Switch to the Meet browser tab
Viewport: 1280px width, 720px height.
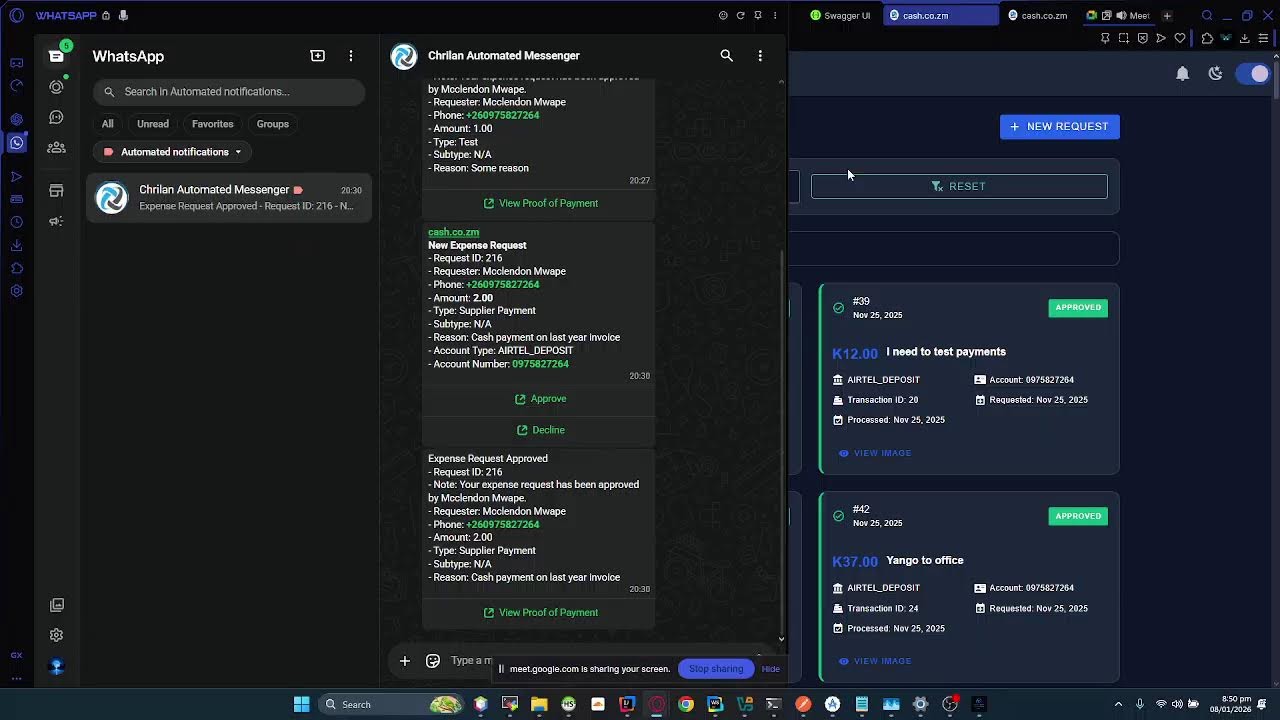(1119, 16)
